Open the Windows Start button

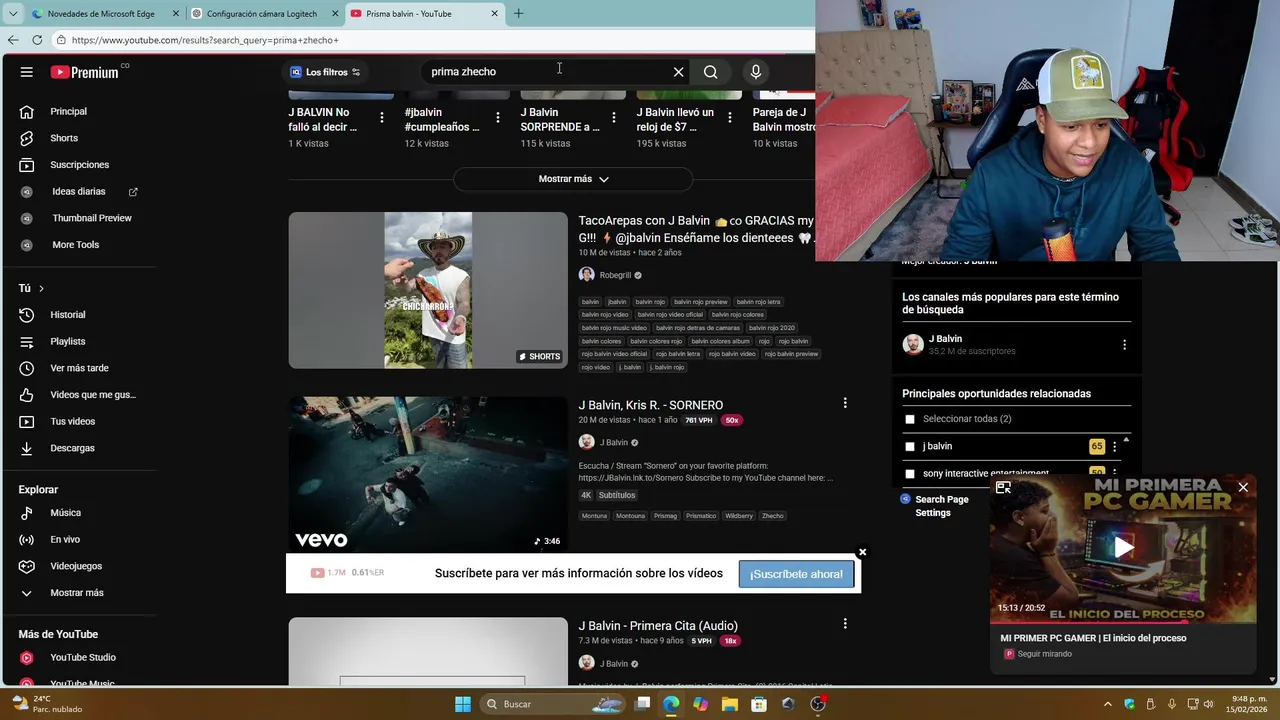(x=462, y=704)
